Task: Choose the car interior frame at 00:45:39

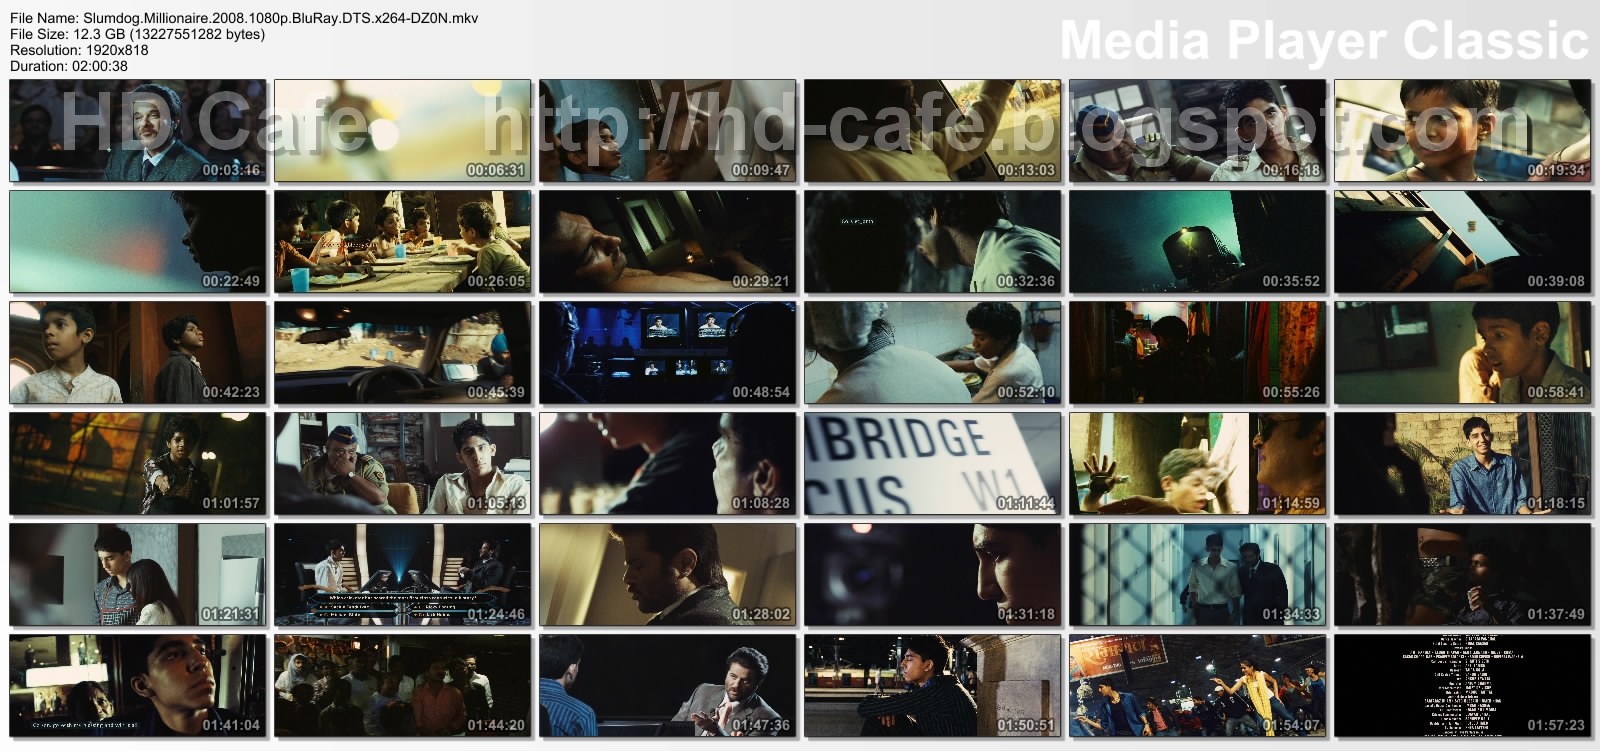Action: pyautogui.click(x=403, y=353)
